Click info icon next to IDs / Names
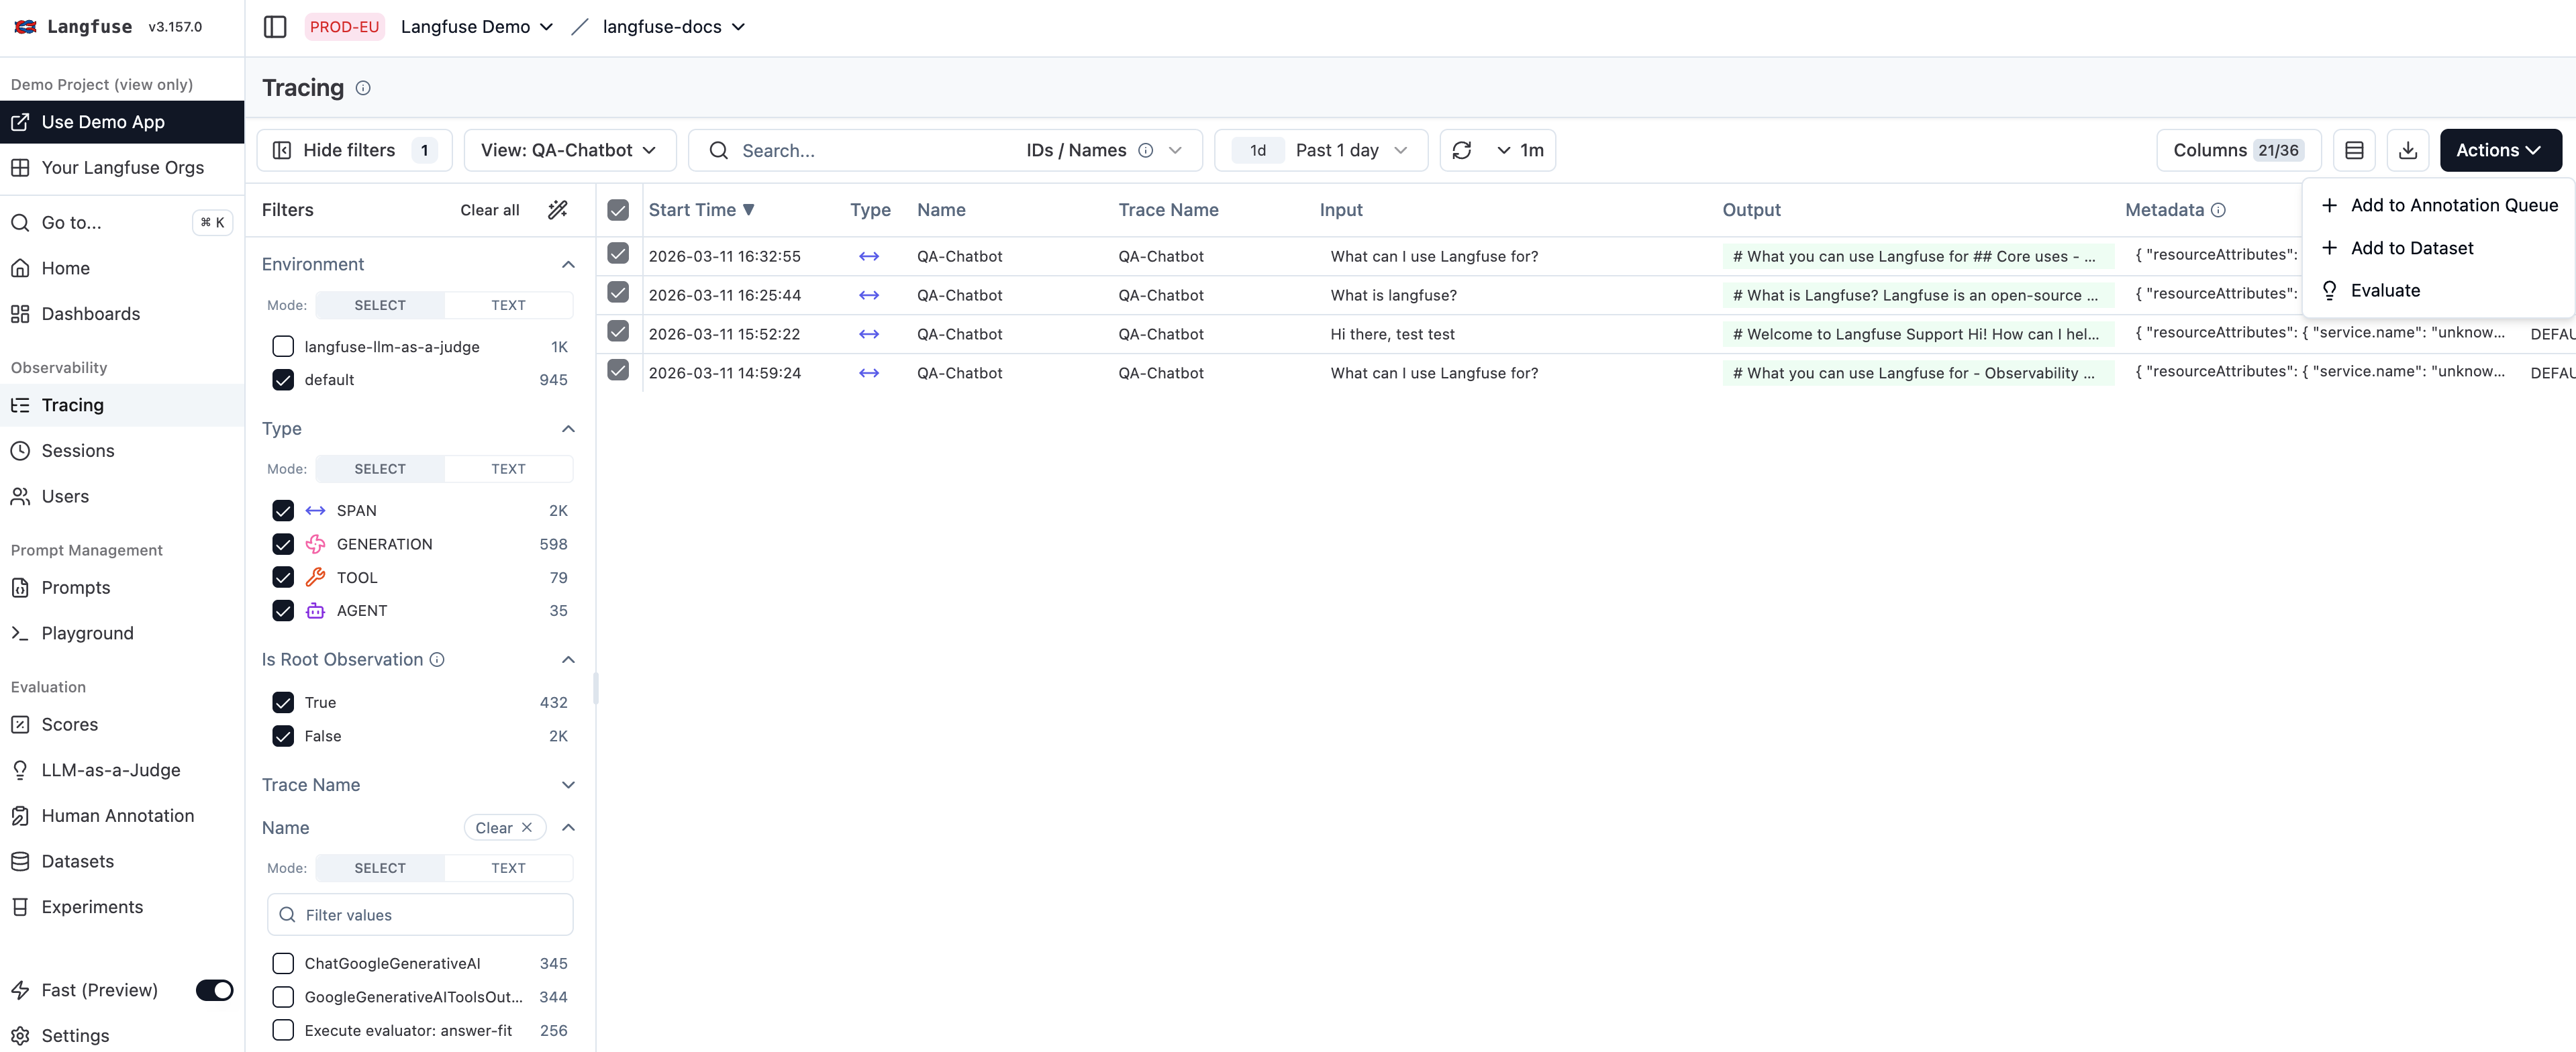Screen dimensions: 2576x1052 (x=1146, y=150)
